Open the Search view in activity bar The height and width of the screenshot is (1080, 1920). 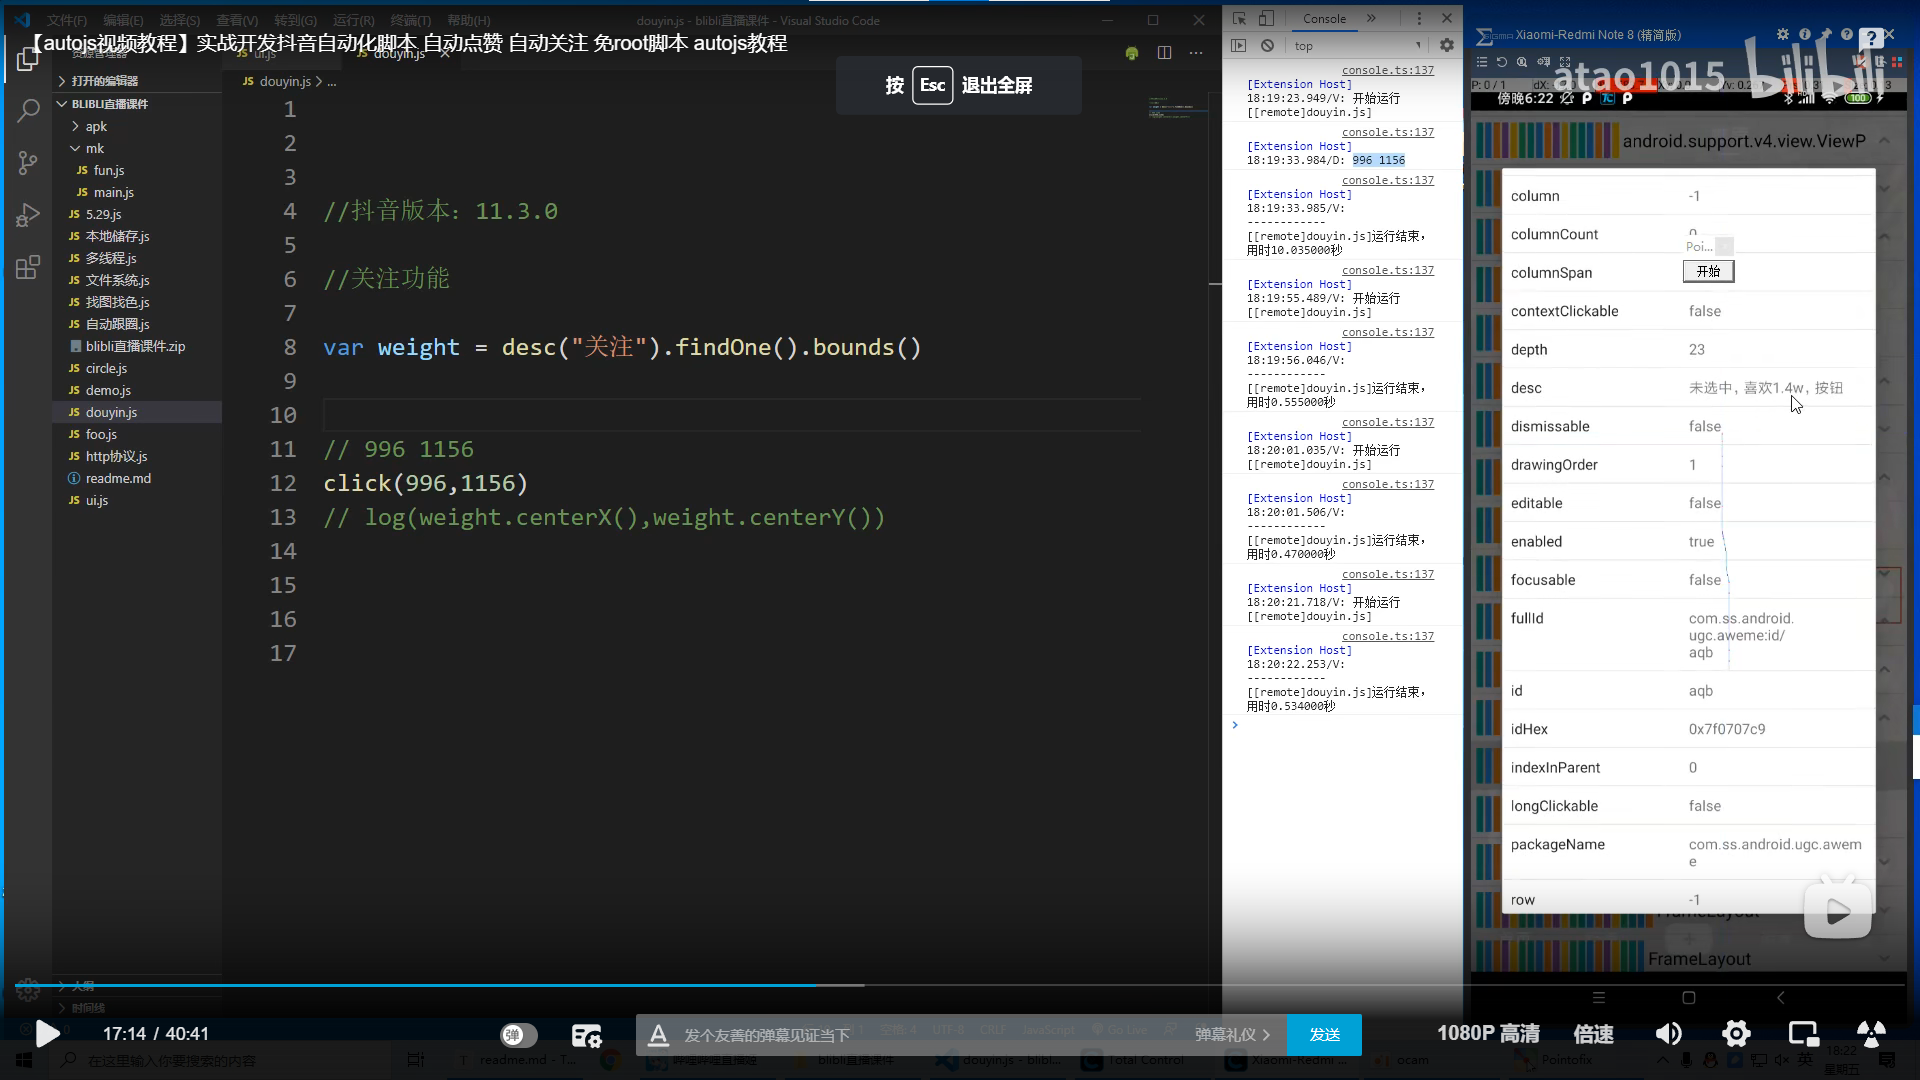28,110
